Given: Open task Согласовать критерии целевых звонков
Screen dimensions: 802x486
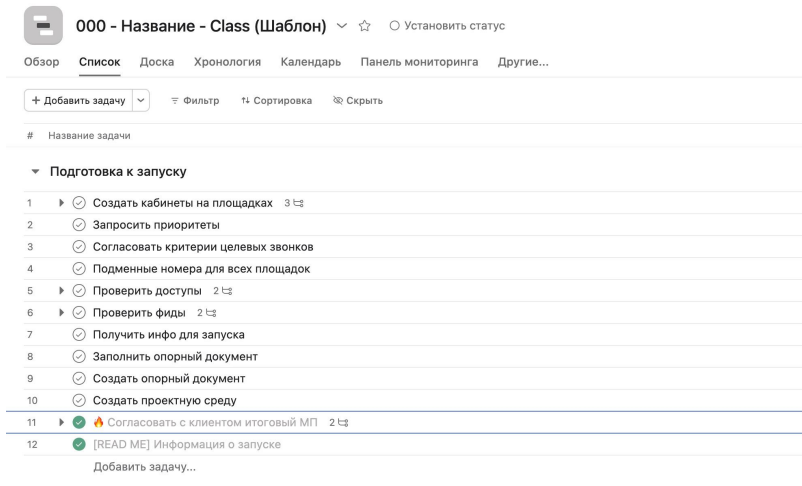Looking at the screenshot, I should click(x=203, y=247).
